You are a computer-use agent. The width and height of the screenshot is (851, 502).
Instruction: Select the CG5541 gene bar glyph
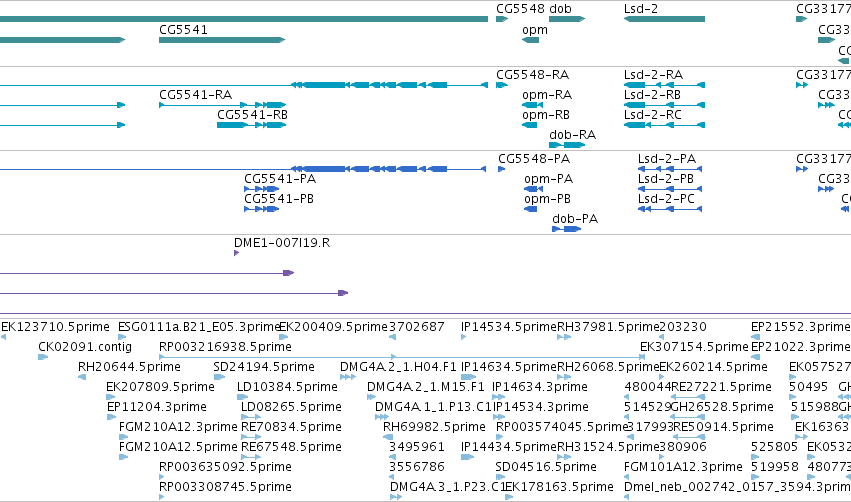point(222,40)
